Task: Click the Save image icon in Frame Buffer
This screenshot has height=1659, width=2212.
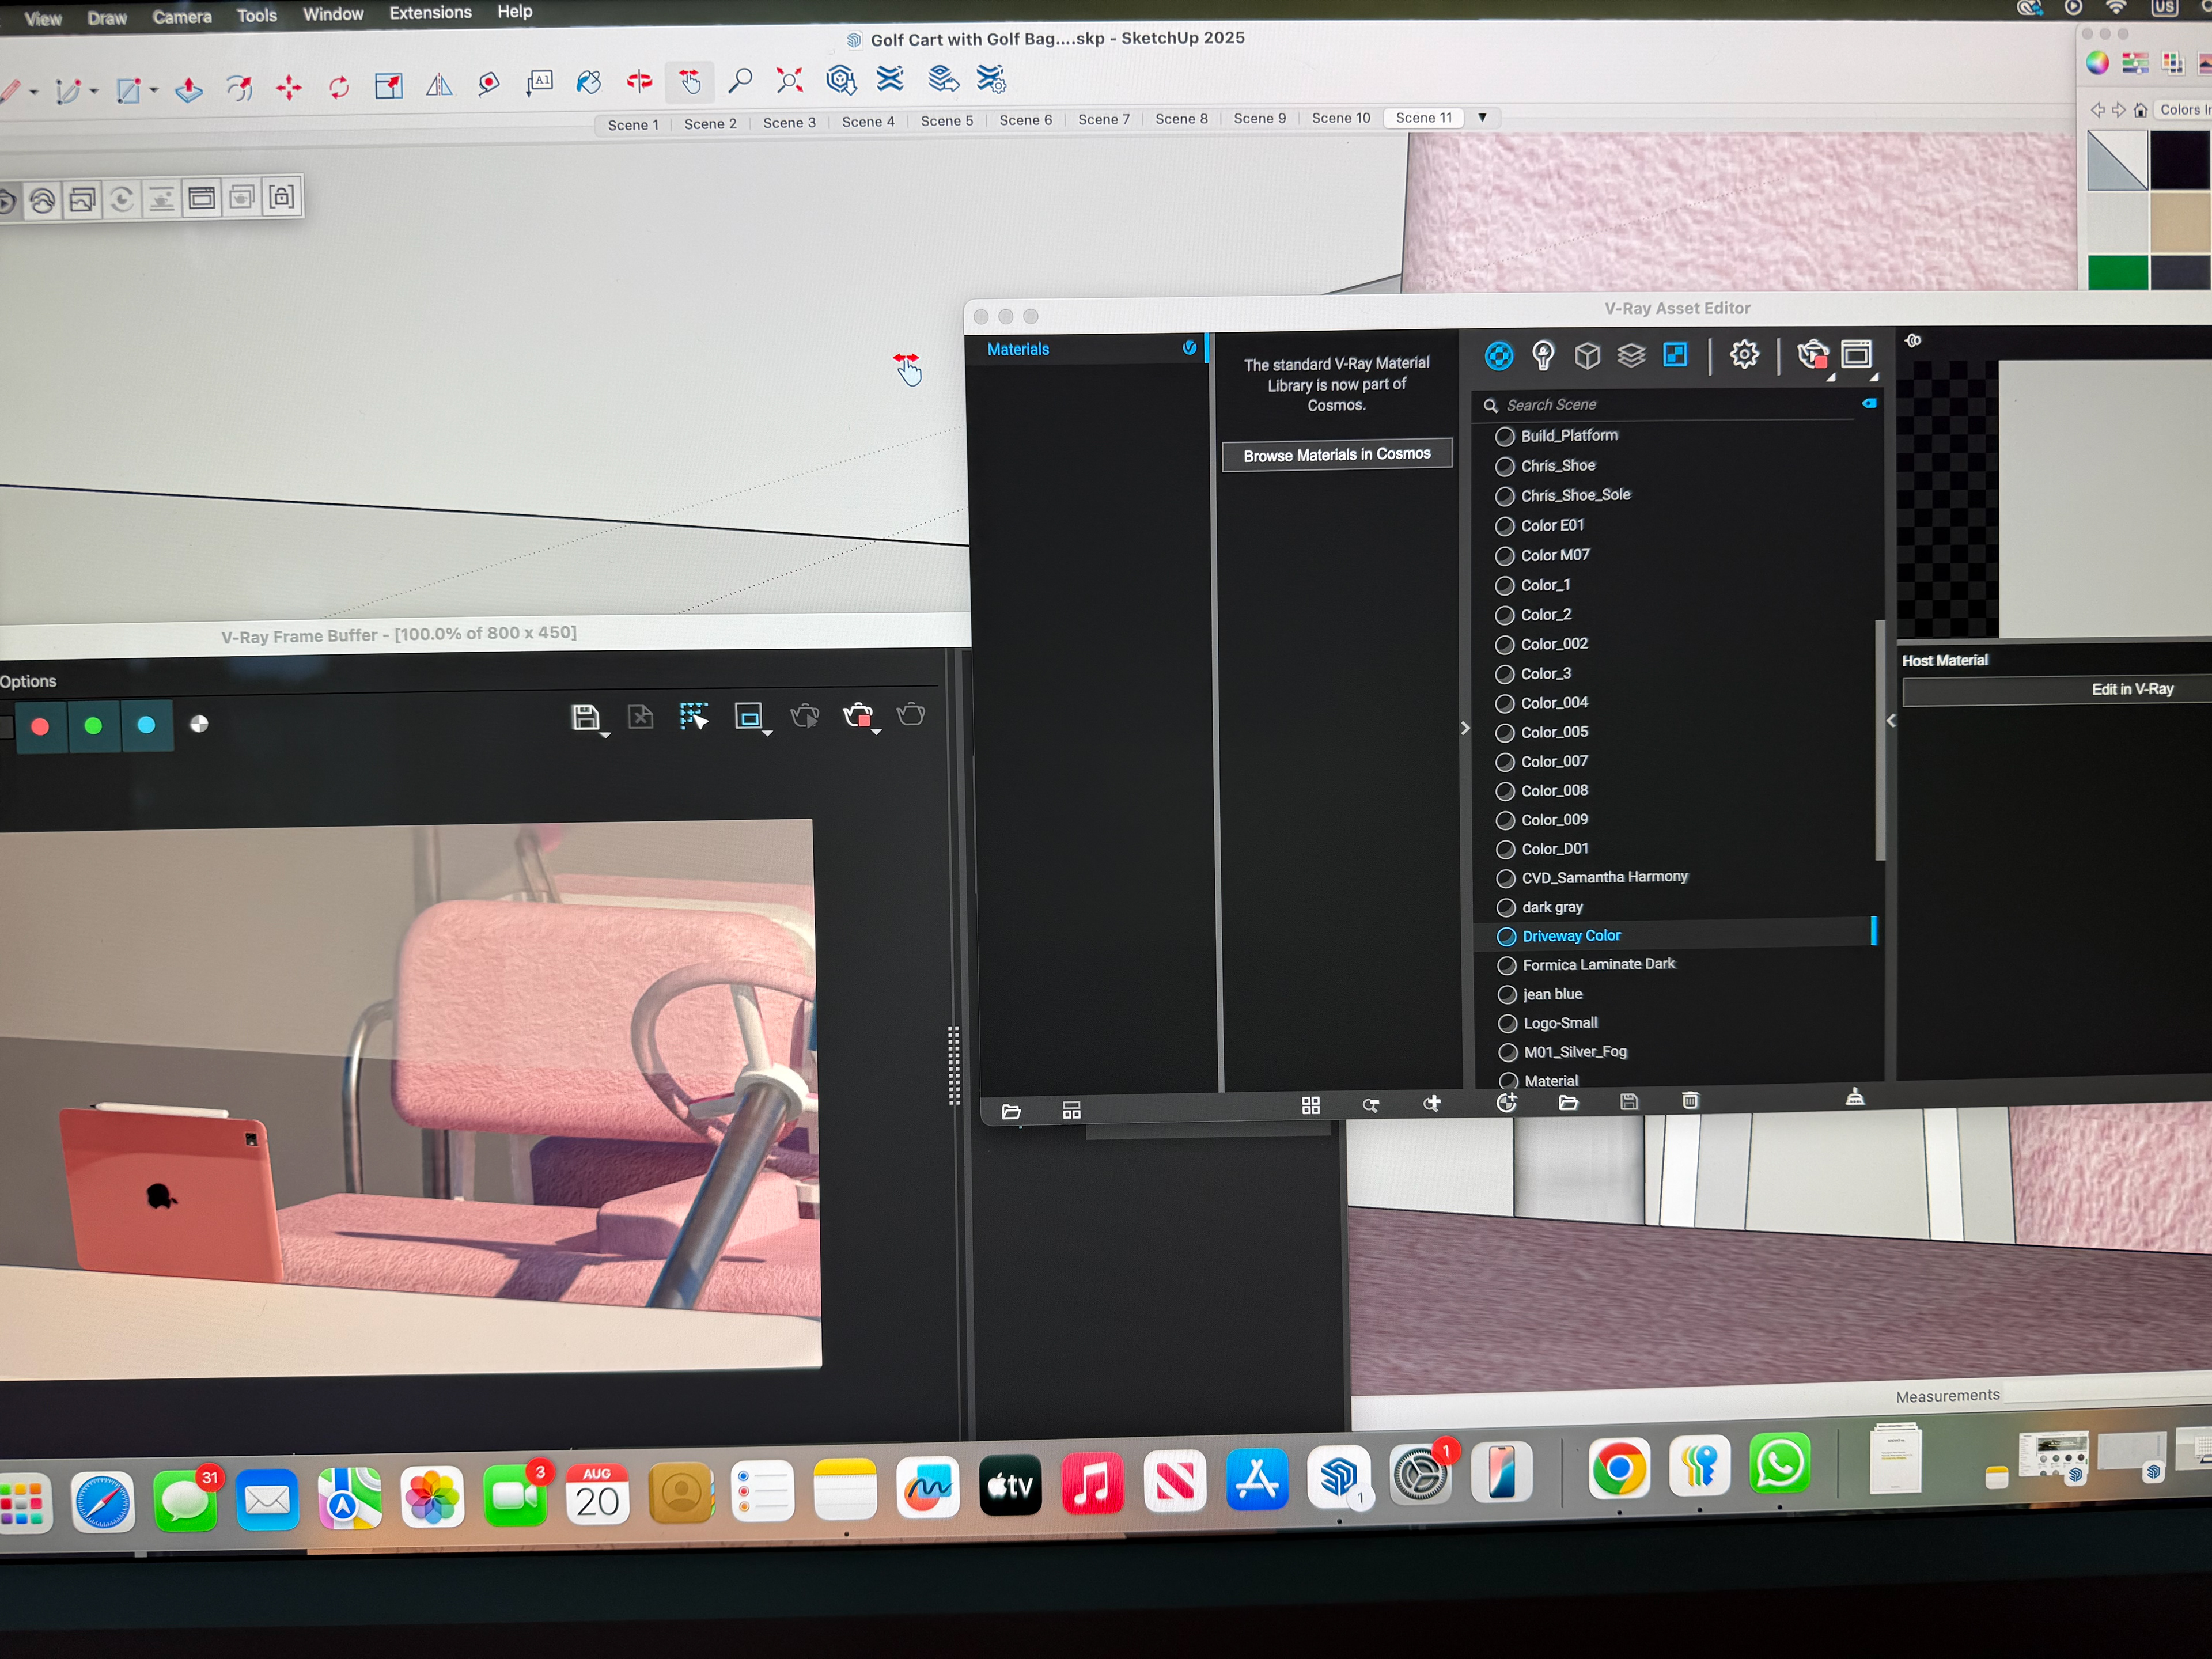Action: click(585, 717)
